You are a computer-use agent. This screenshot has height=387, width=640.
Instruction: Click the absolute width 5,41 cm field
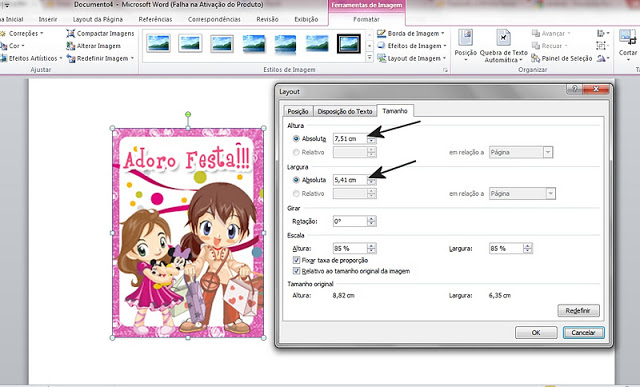pos(350,180)
